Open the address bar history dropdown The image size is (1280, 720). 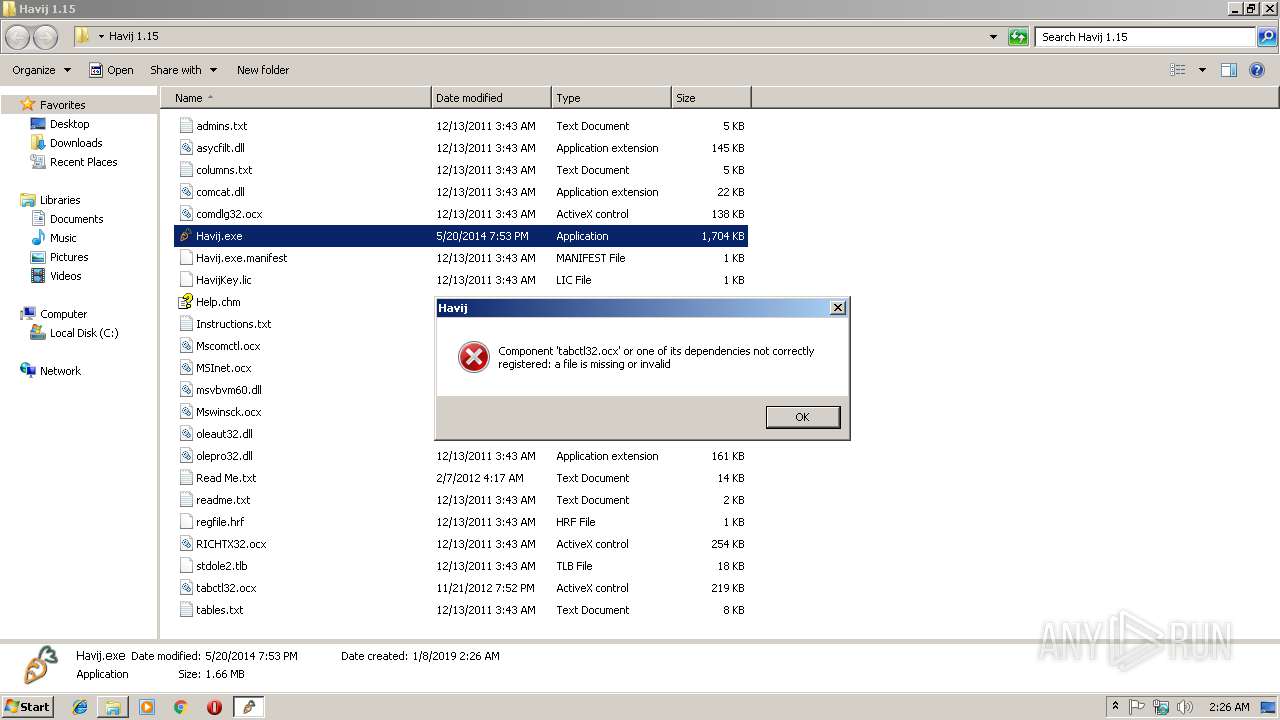pyautogui.click(x=993, y=37)
